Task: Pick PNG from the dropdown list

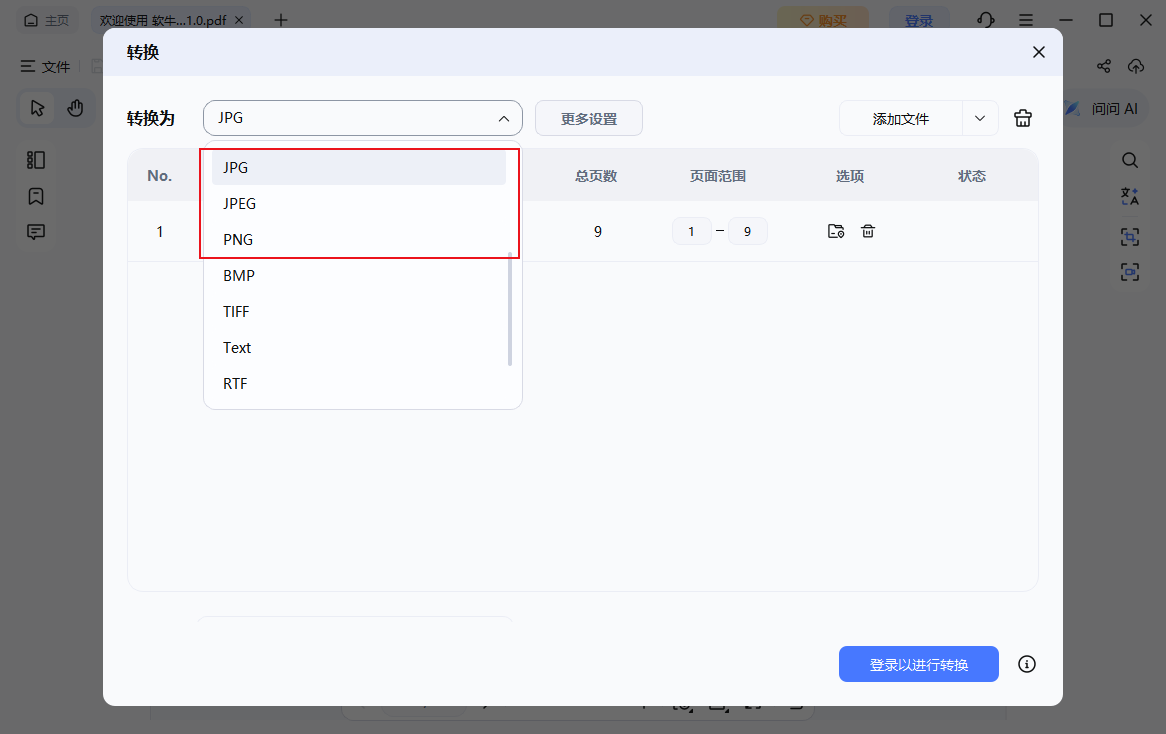Action: [358, 239]
